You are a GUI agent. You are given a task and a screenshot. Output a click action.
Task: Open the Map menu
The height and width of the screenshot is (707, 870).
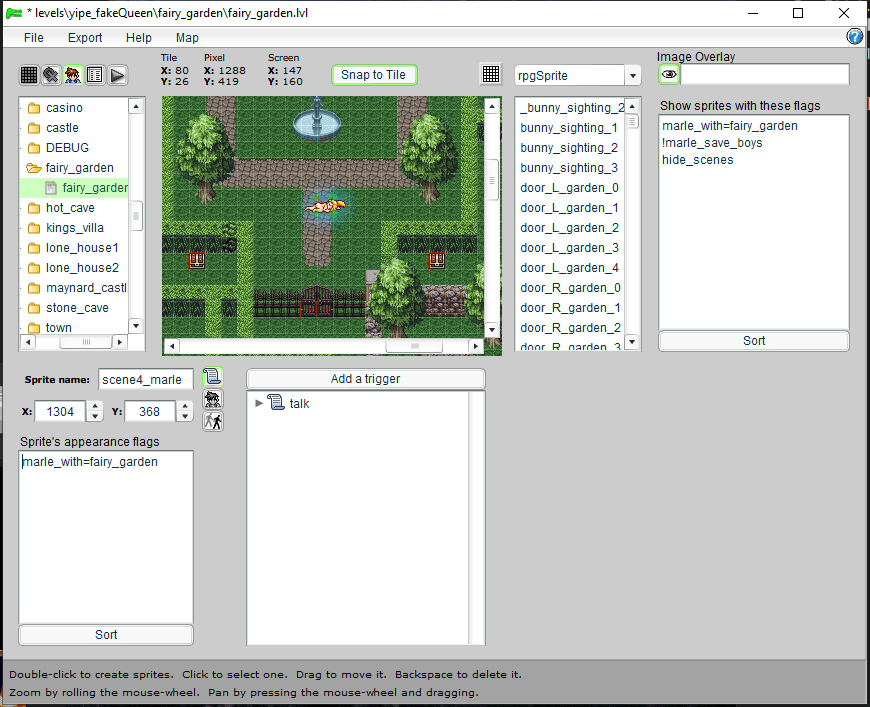[x=187, y=38]
